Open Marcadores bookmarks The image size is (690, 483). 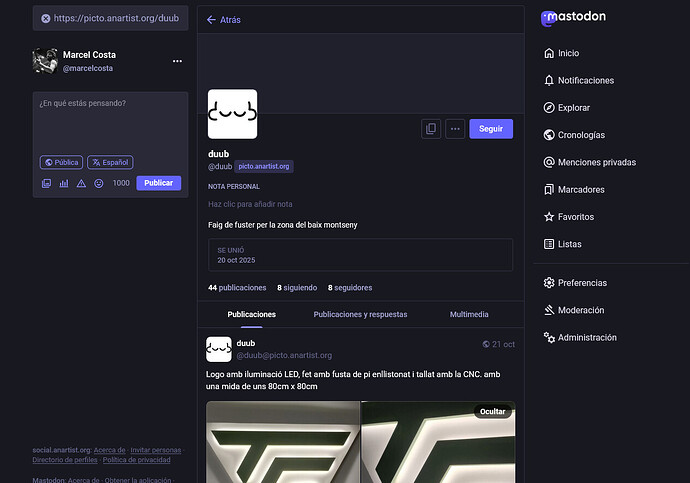coord(581,189)
